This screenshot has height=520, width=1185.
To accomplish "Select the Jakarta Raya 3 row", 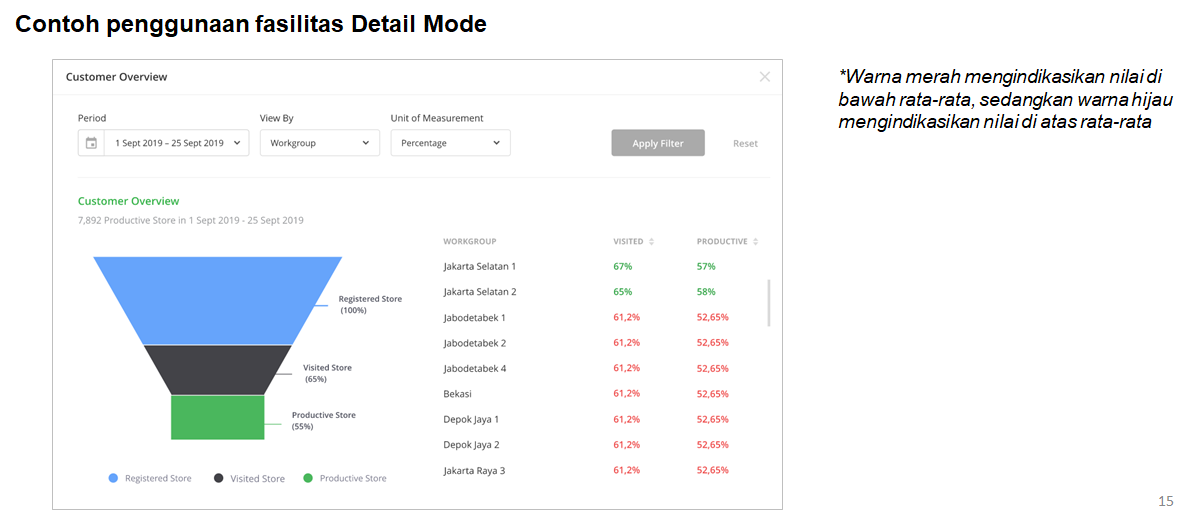I will point(602,470).
